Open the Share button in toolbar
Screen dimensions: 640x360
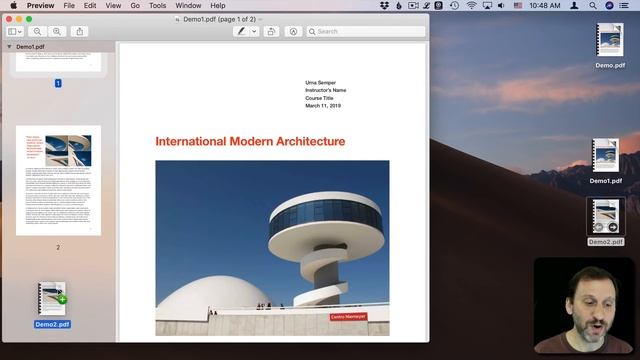point(80,31)
